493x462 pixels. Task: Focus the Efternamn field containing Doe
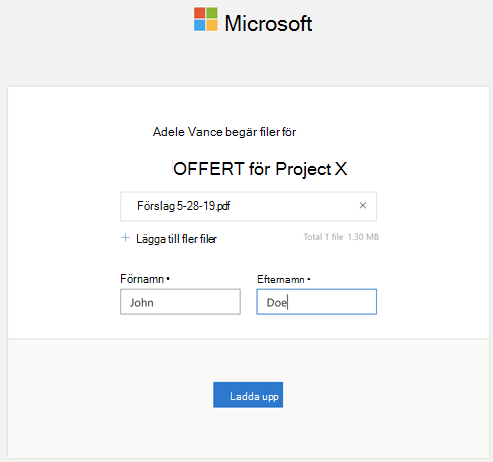click(317, 302)
